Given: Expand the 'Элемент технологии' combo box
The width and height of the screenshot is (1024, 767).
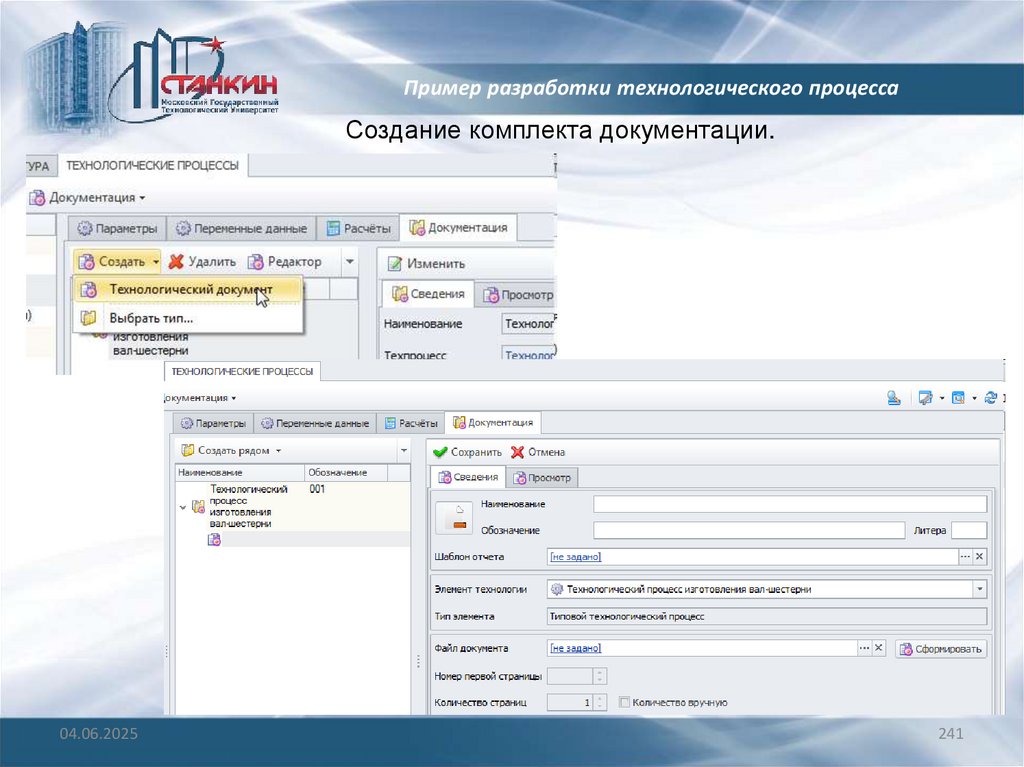Looking at the screenshot, I should tap(978, 589).
